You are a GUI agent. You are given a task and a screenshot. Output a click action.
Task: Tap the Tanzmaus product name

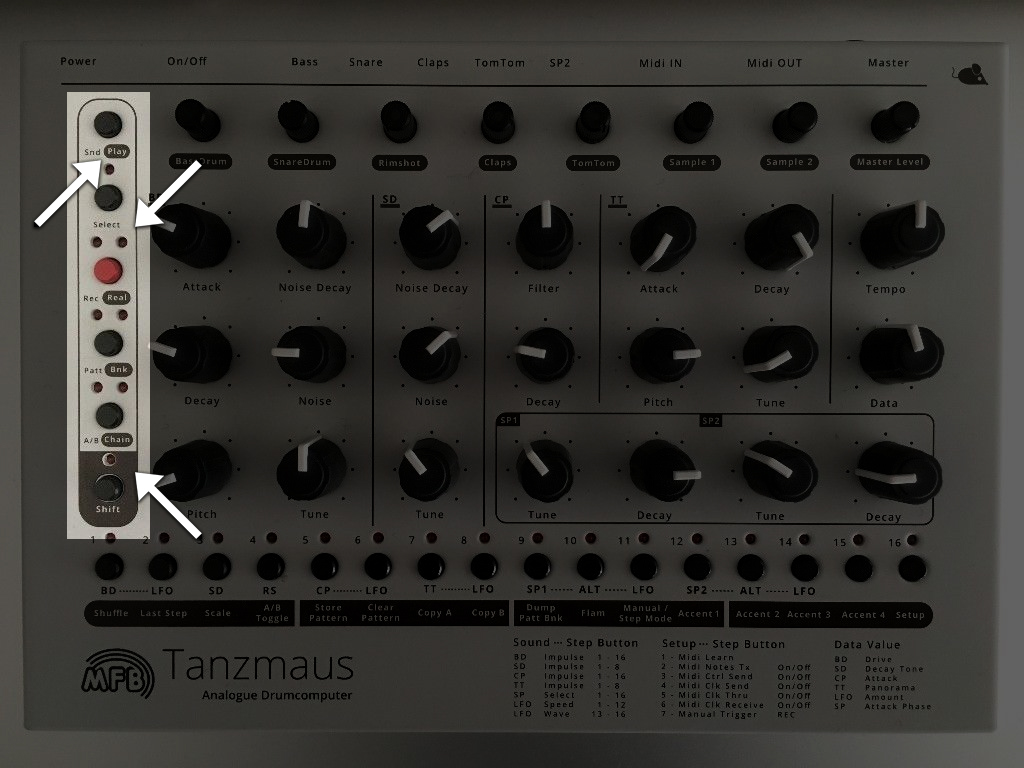(259, 665)
